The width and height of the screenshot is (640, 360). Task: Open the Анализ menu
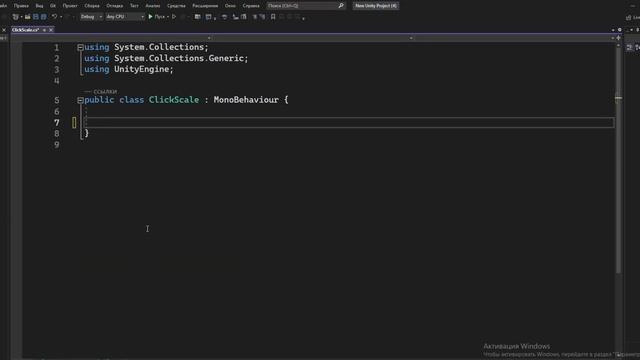(x=153, y=6)
